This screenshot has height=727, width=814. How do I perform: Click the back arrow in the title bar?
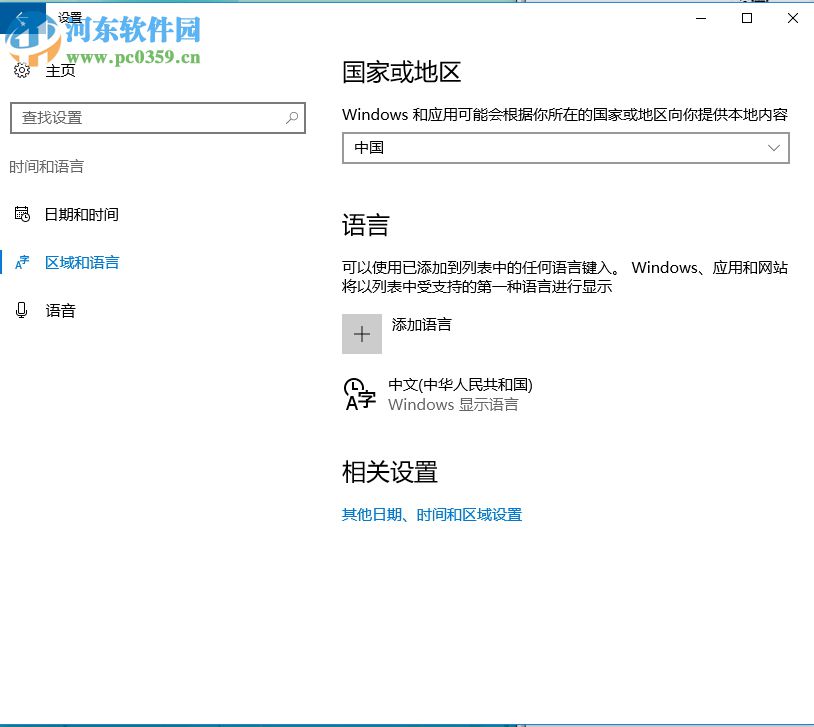point(20,16)
